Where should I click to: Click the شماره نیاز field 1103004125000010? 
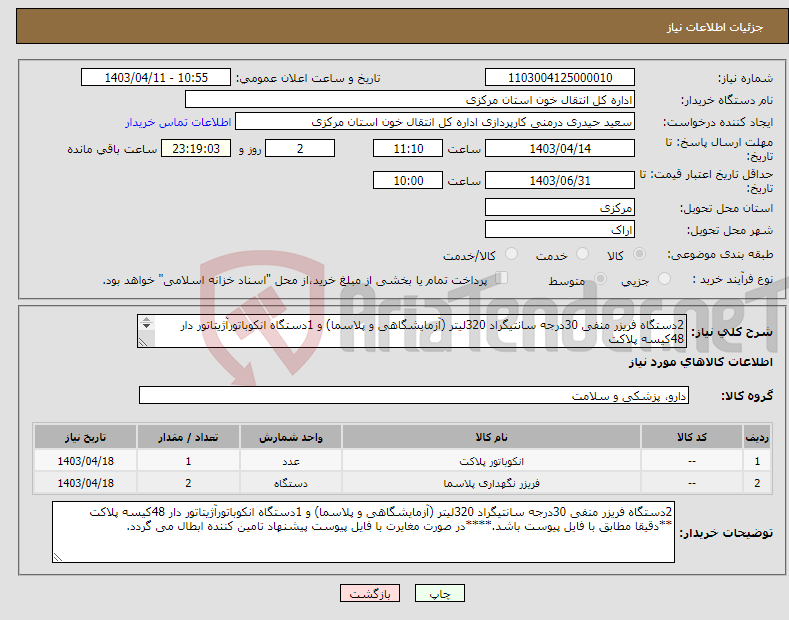click(x=560, y=78)
